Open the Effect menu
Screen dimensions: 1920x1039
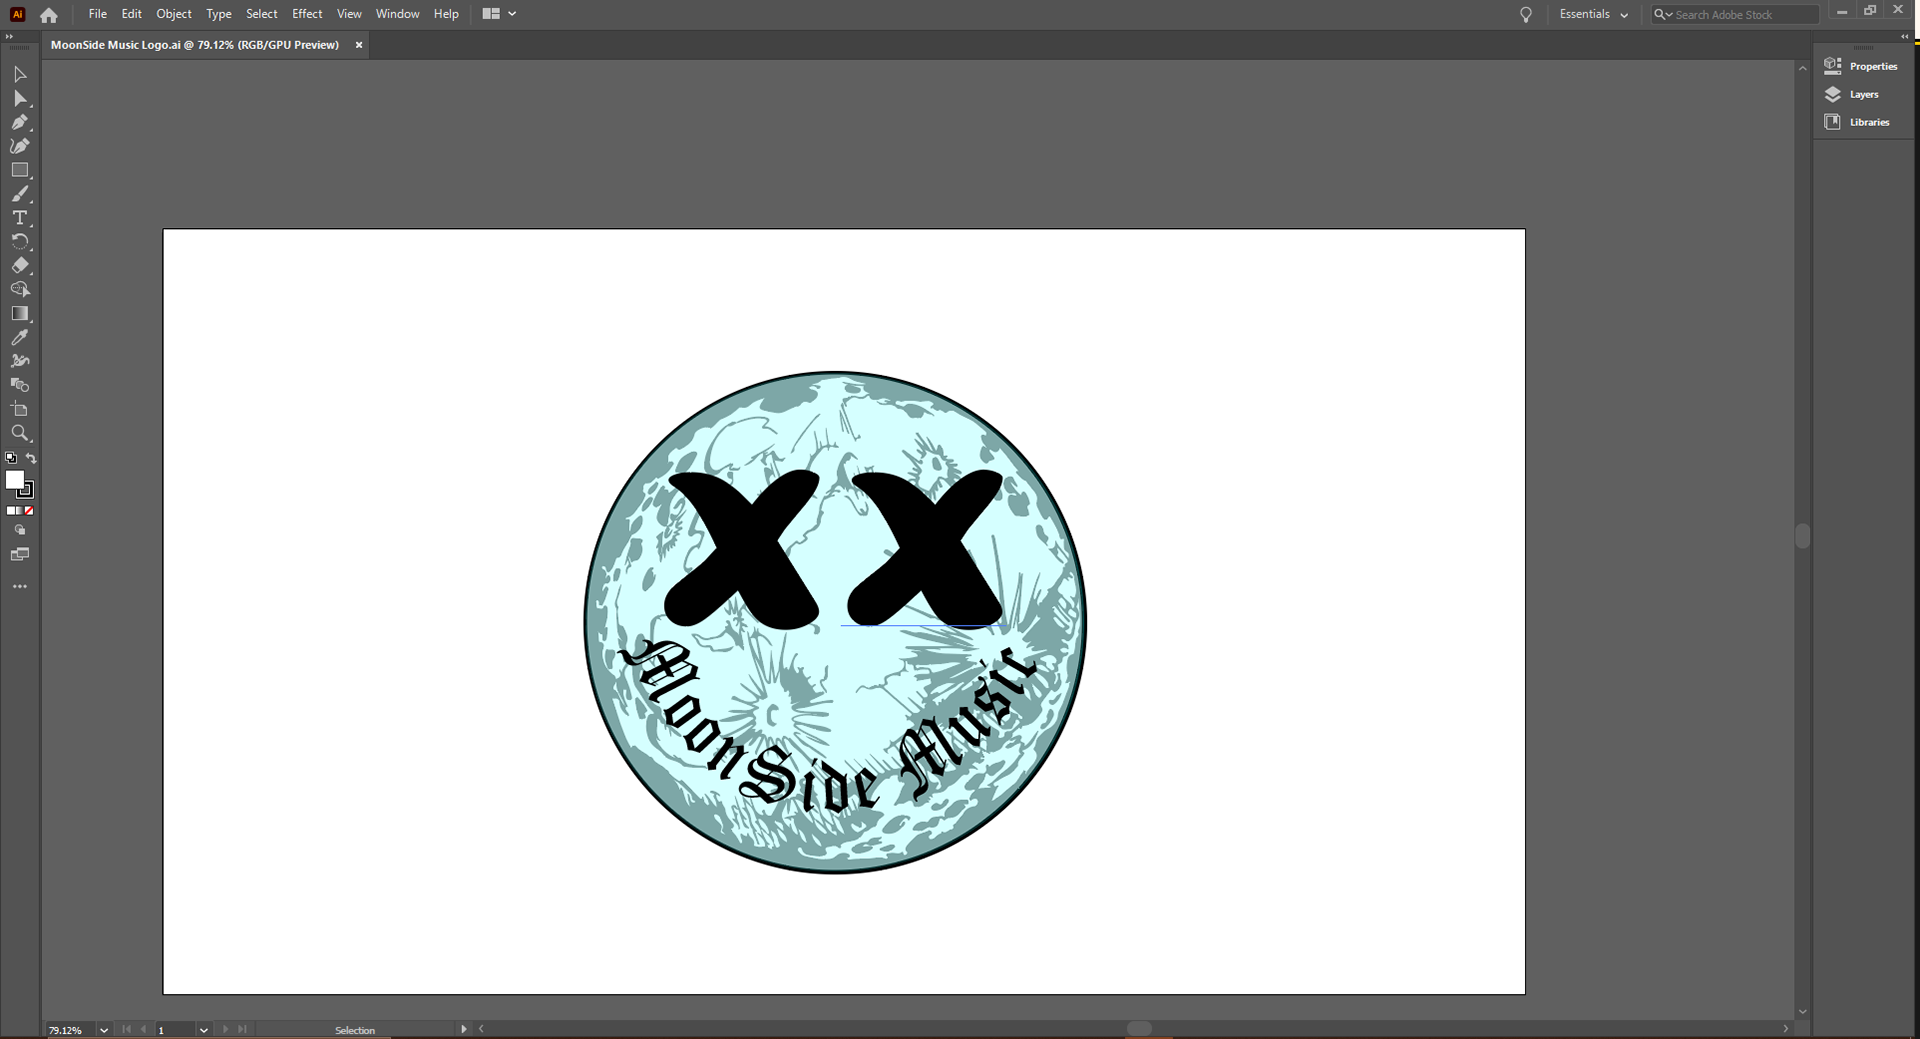click(307, 14)
